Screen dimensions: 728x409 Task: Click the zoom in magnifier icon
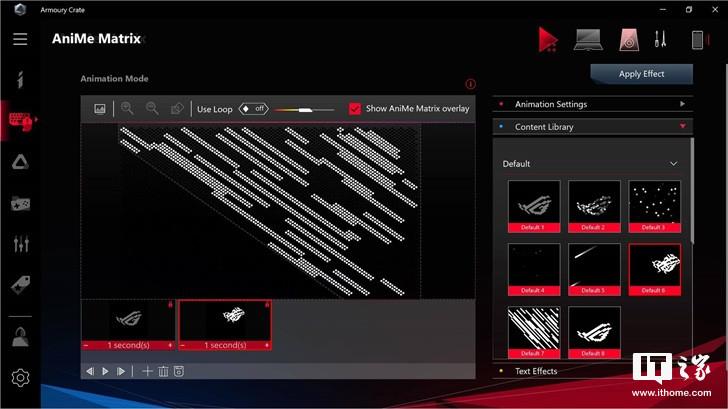[127, 108]
